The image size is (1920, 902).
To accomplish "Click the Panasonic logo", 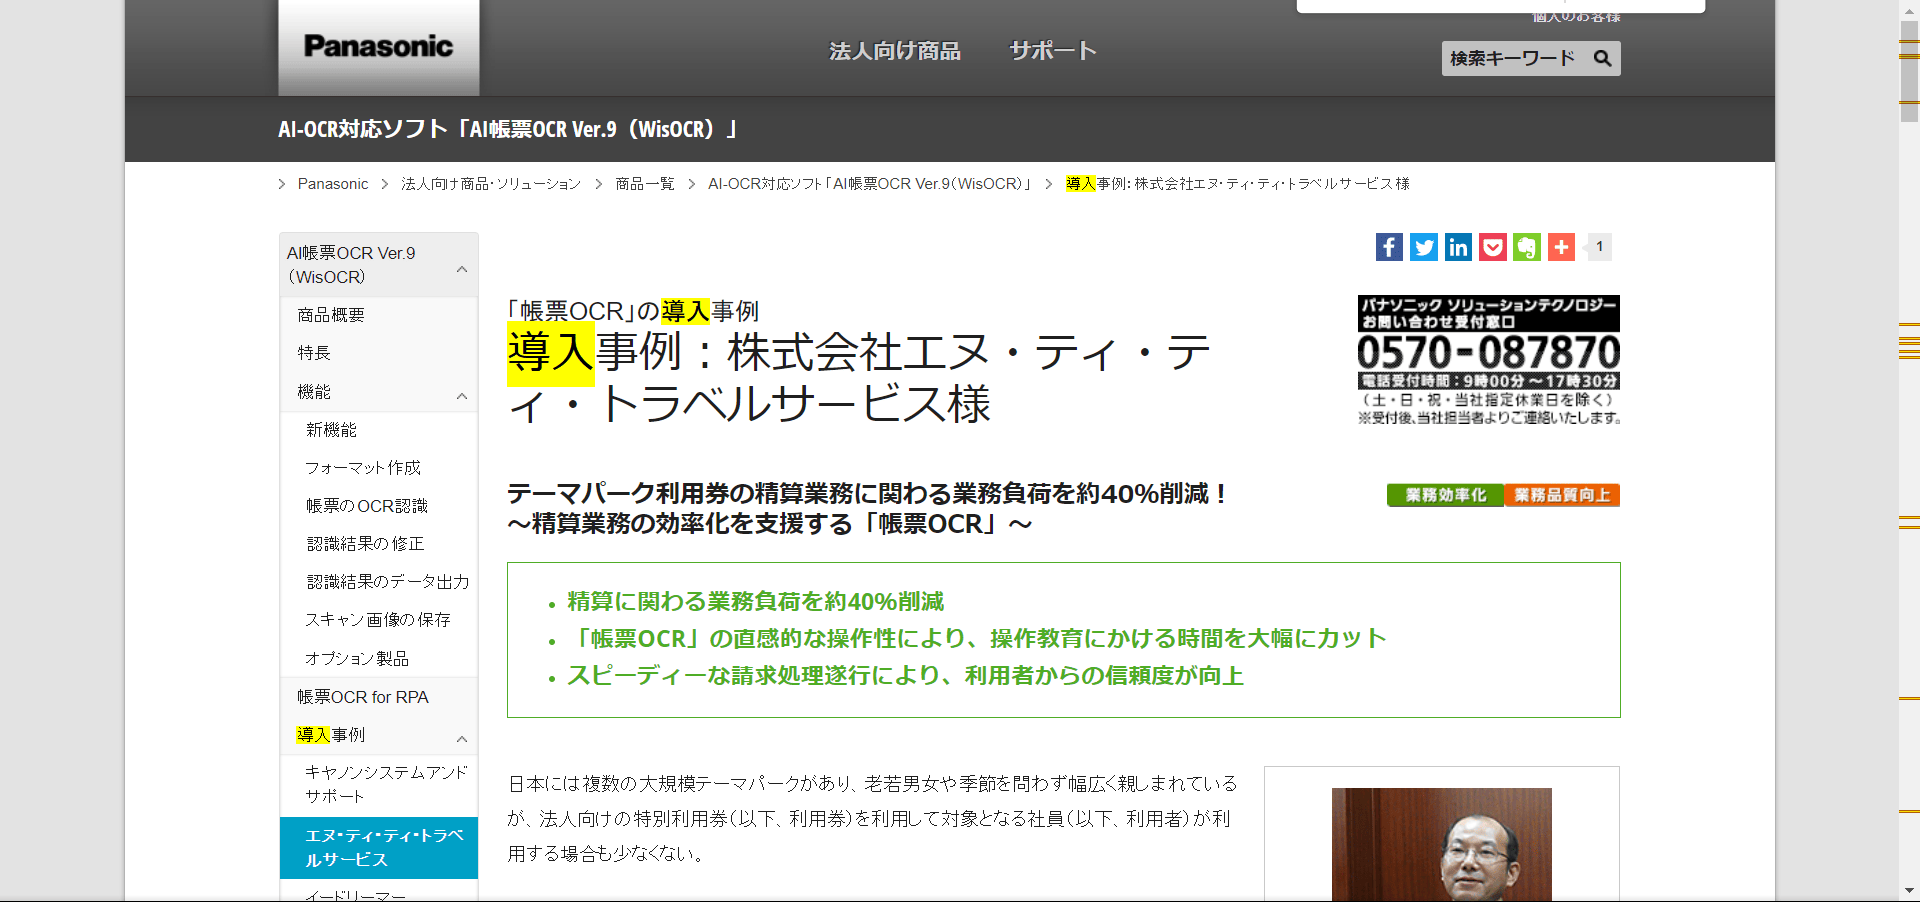I will pyautogui.click(x=379, y=47).
